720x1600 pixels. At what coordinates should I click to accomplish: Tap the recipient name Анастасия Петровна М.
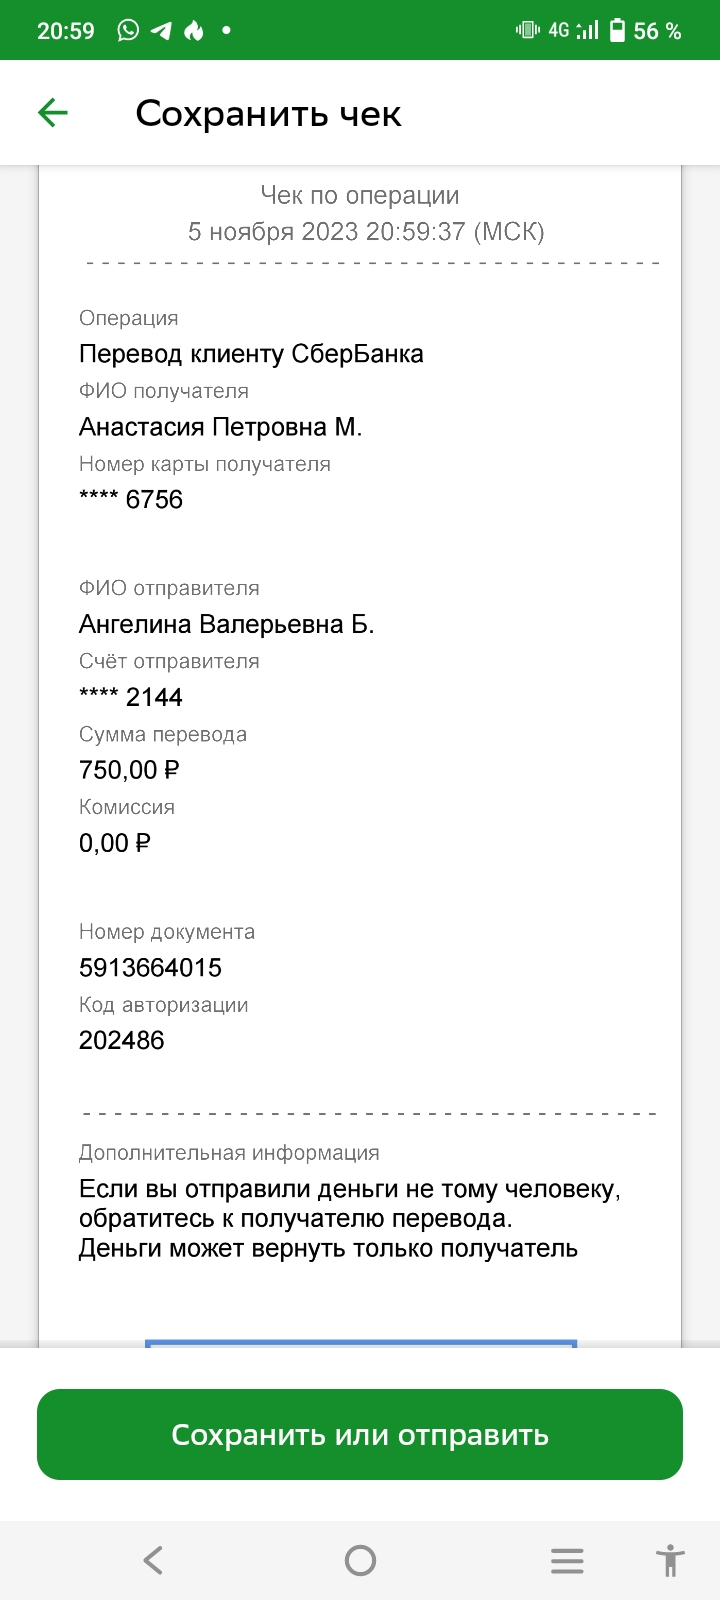pos(220,427)
